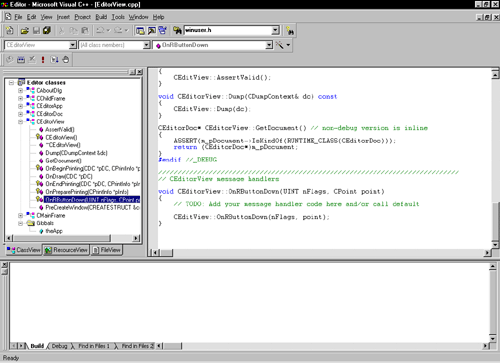Expand the CChildFrame class node
Image resolution: width=500 pixels, height=363 pixels.
pyautogui.click(x=21, y=98)
